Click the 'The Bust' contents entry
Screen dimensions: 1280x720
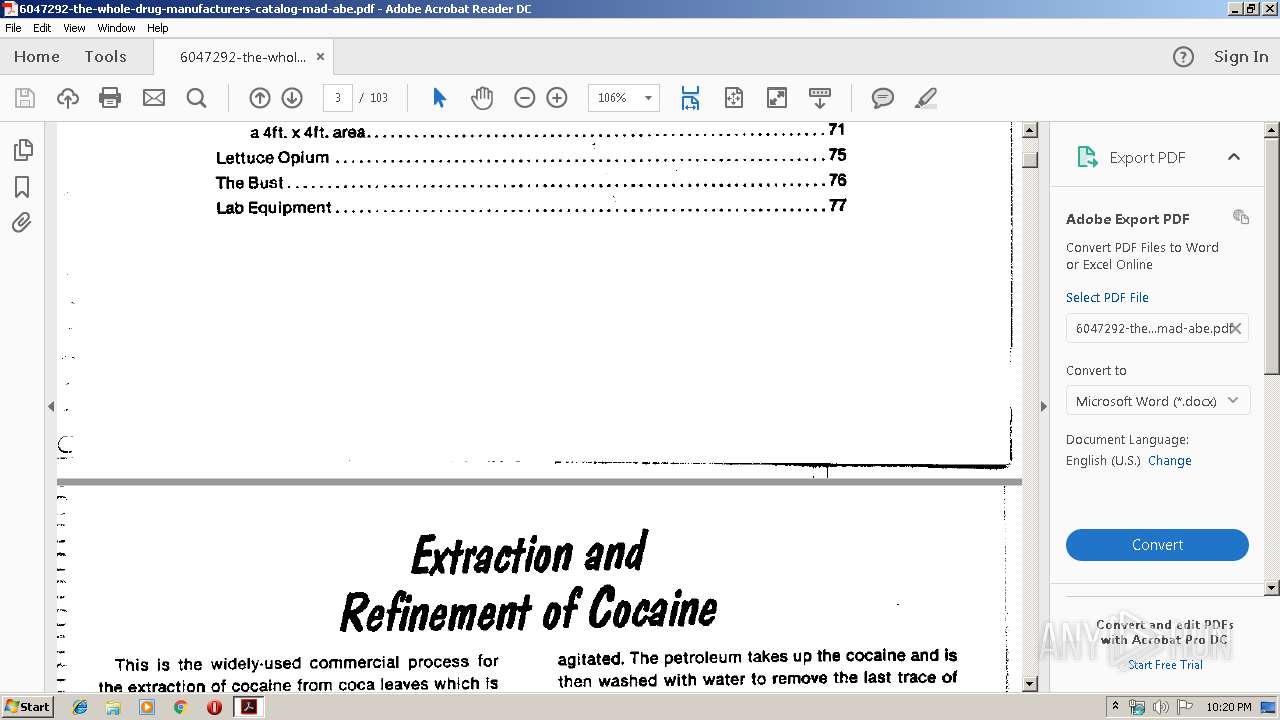[x=531, y=182]
